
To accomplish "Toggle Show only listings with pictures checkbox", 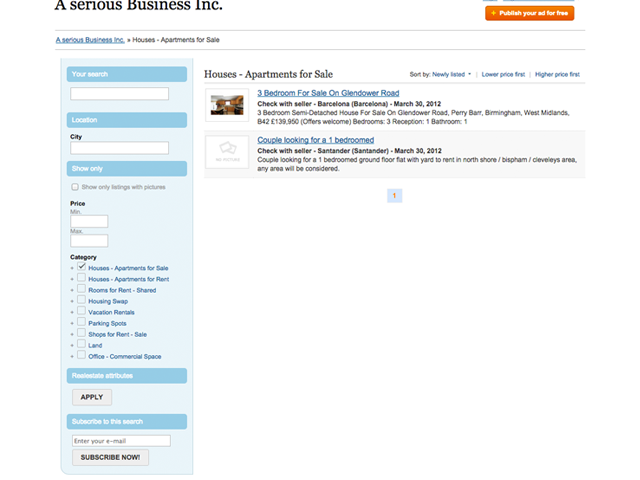I will [x=75, y=187].
